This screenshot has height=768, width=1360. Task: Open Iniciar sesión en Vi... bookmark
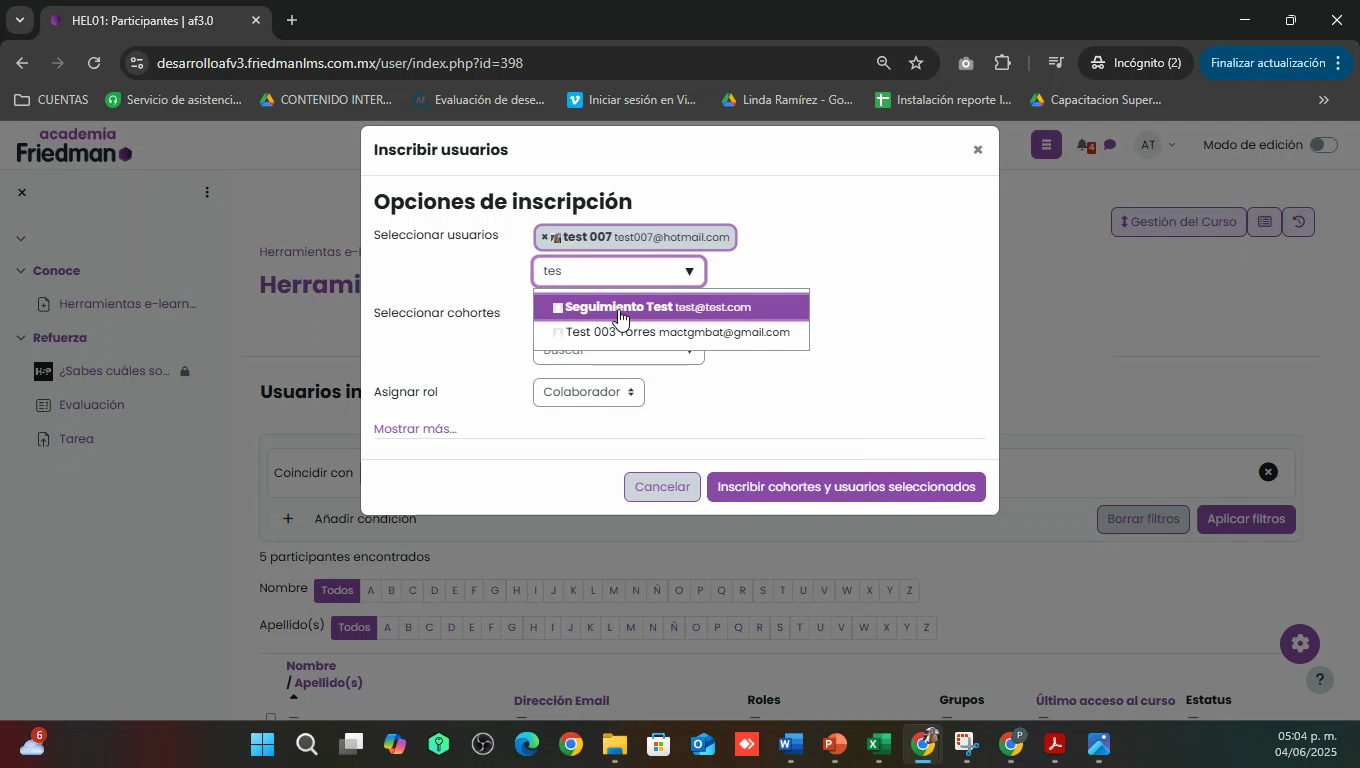(631, 100)
